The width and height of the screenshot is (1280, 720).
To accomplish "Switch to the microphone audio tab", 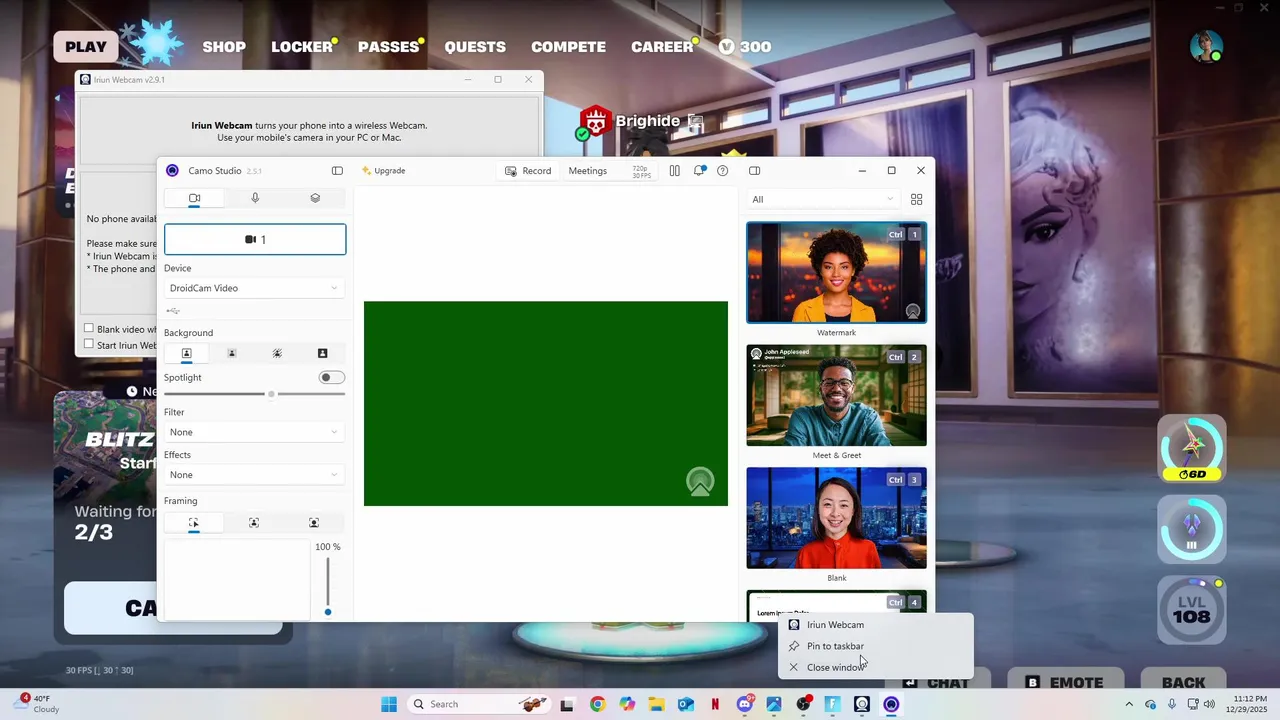I will click(x=255, y=198).
